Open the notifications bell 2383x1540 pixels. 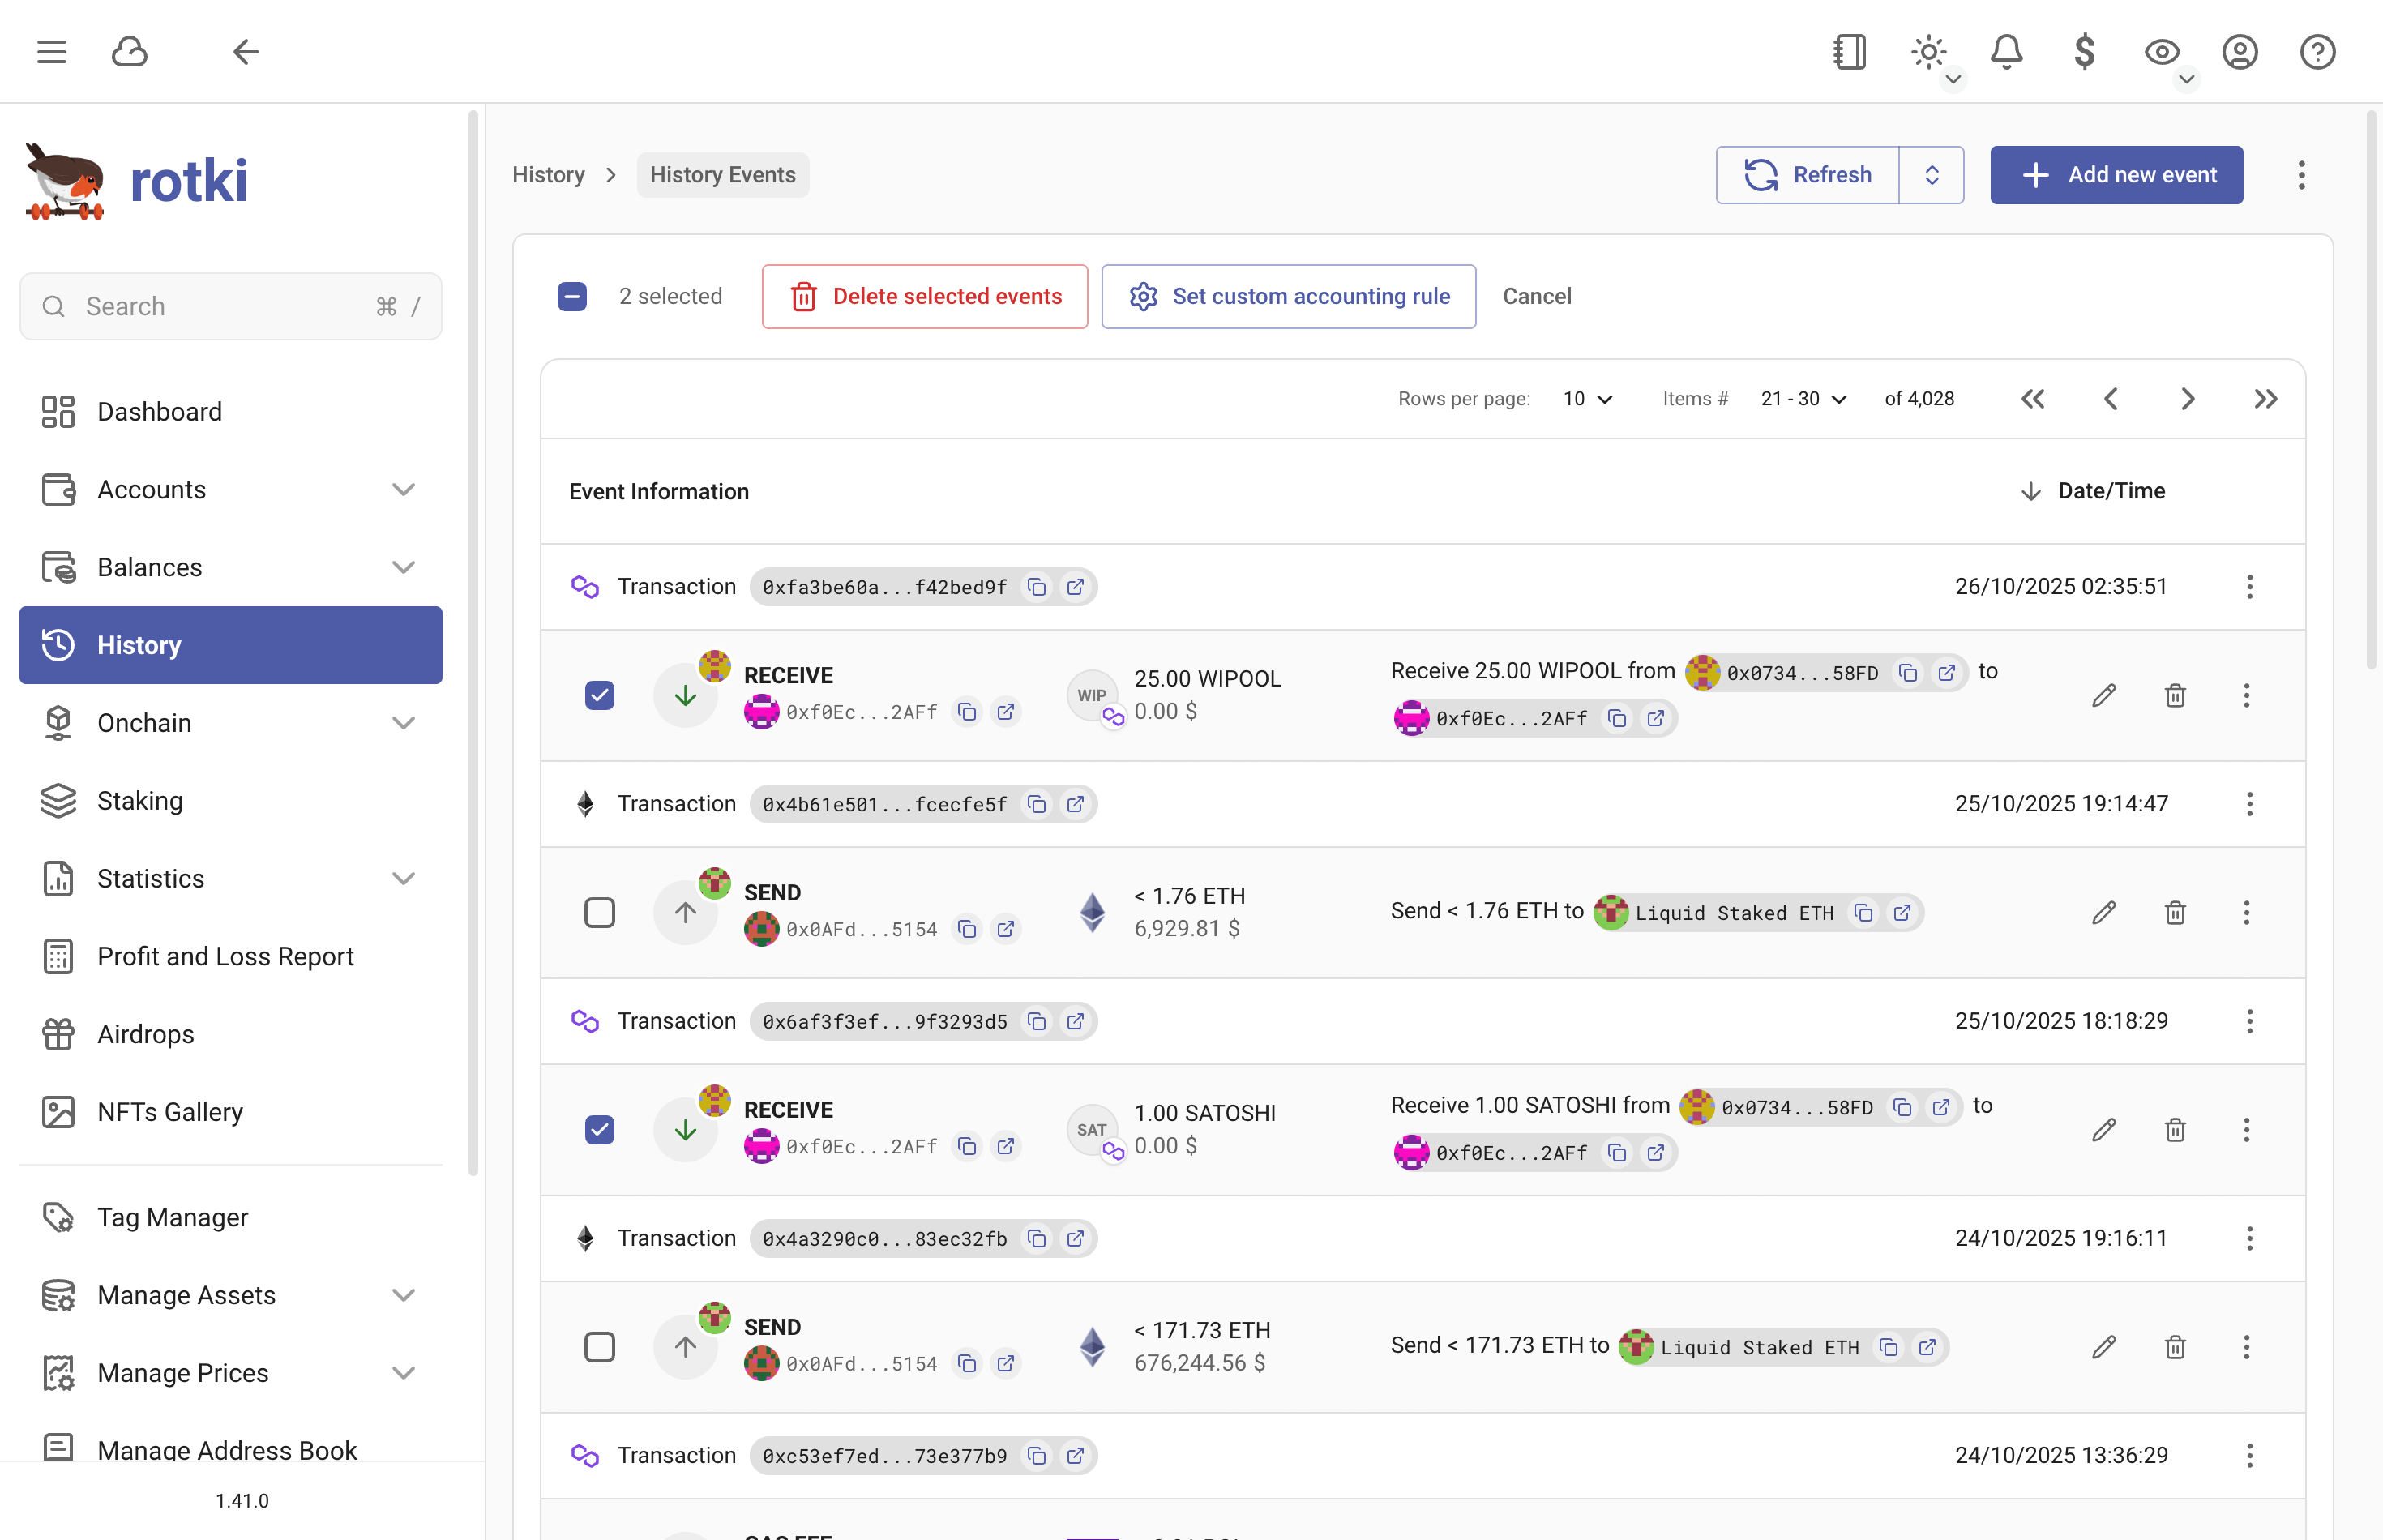[x=2007, y=52]
